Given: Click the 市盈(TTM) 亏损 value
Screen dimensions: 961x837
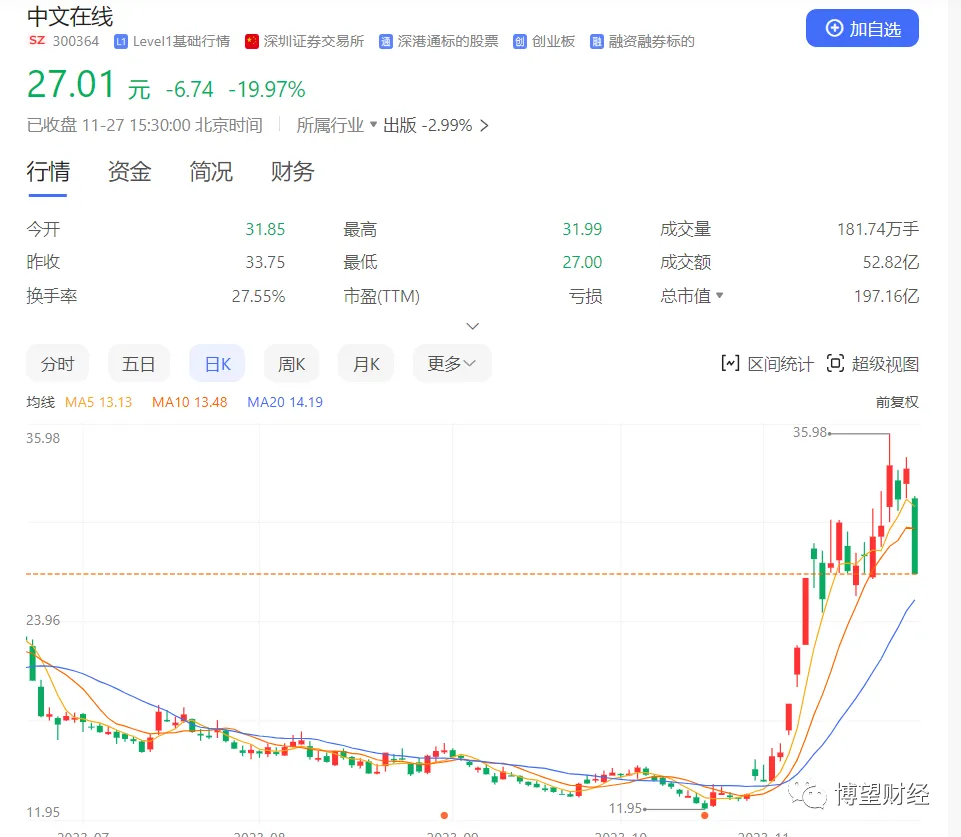Looking at the screenshot, I should 585,297.
